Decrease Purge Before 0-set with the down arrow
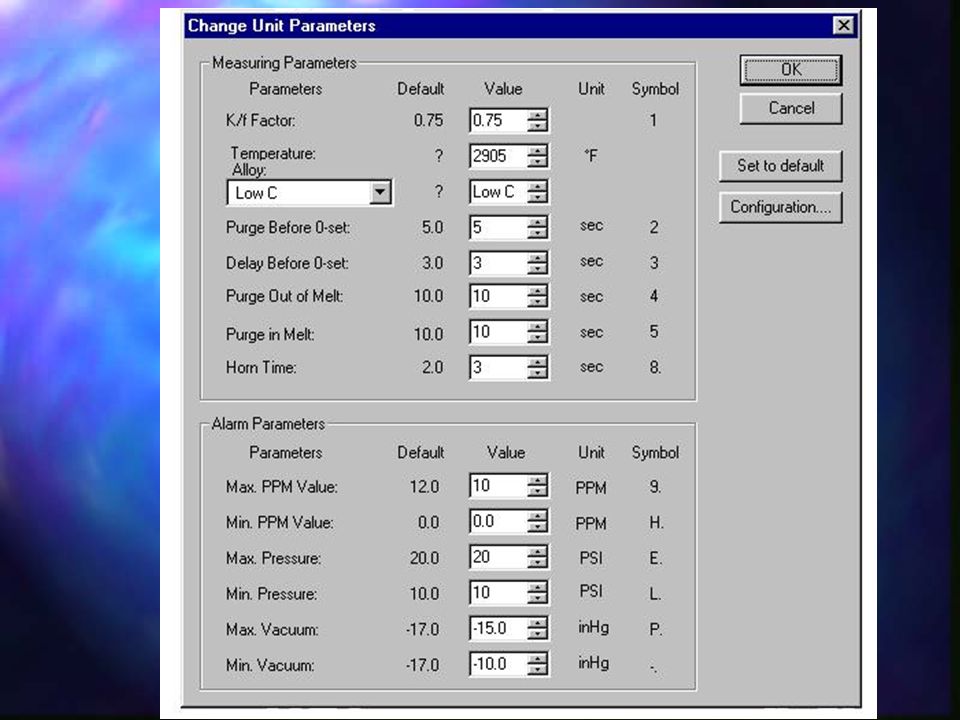 (x=538, y=233)
